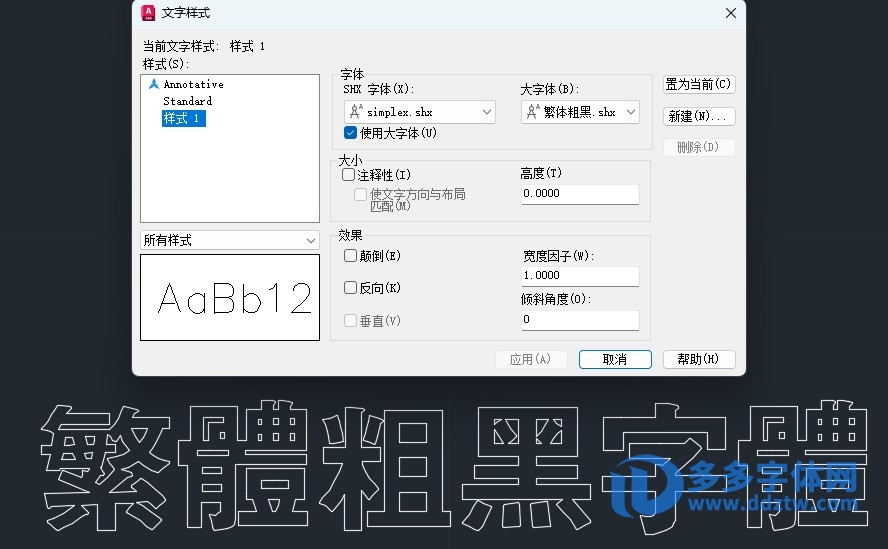Screen dimensions: 888x549
Task: Open the SHX 字体 dropdown list
Action: 487,113
